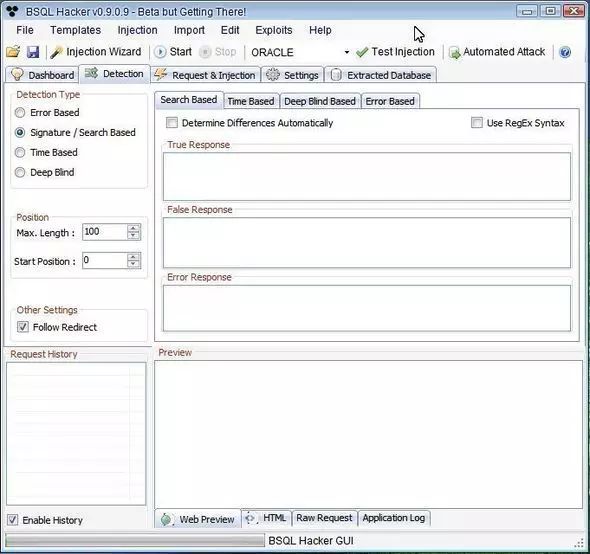Viewport: 590px width, 554px height.
Task: Click inside the Error Response text box
Action: (367, 308)
